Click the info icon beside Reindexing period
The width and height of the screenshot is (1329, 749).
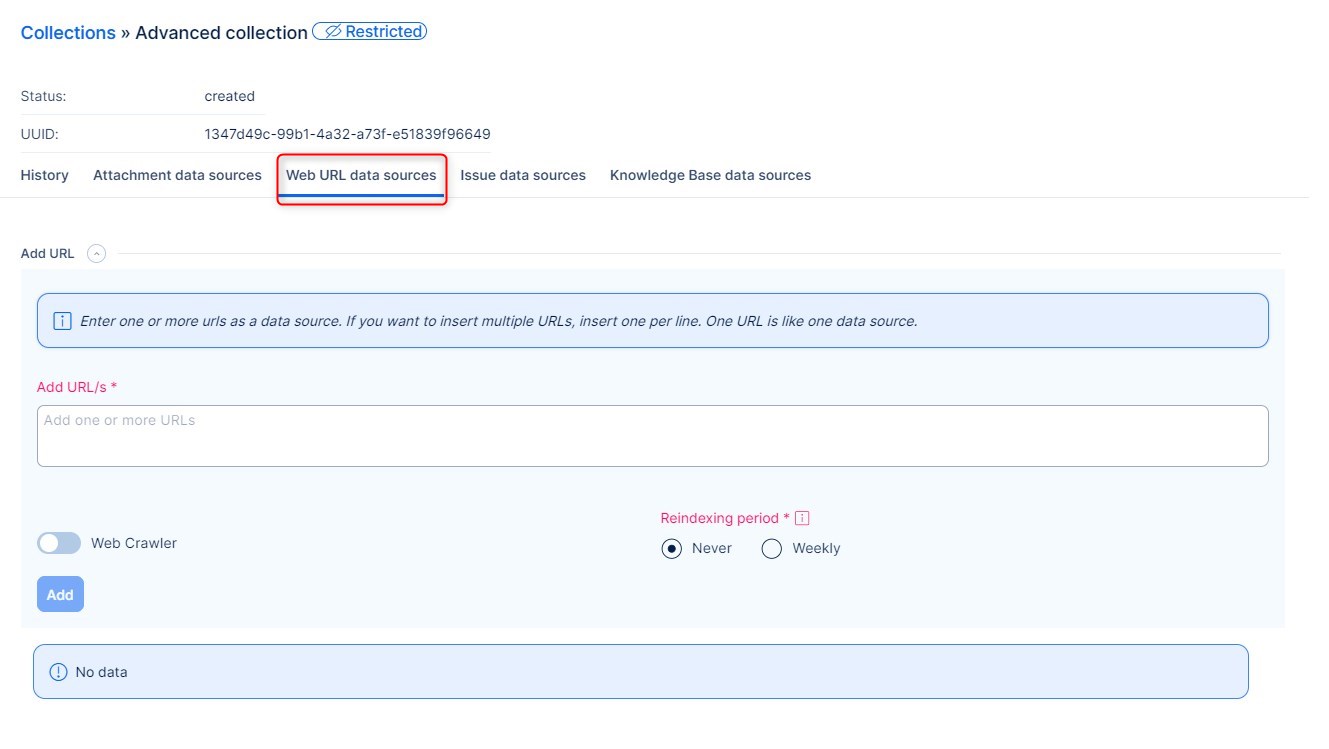pyautogui.click(x=802, y=518)
